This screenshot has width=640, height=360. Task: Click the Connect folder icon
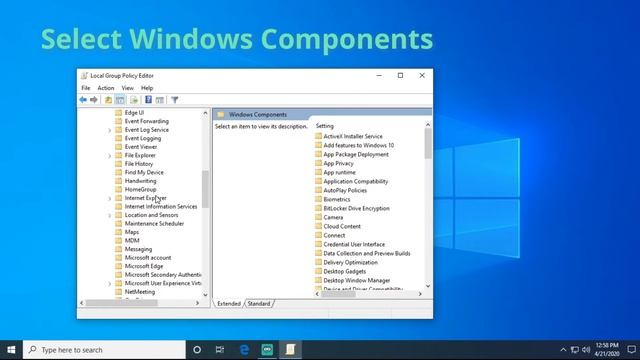pos(318,235)
